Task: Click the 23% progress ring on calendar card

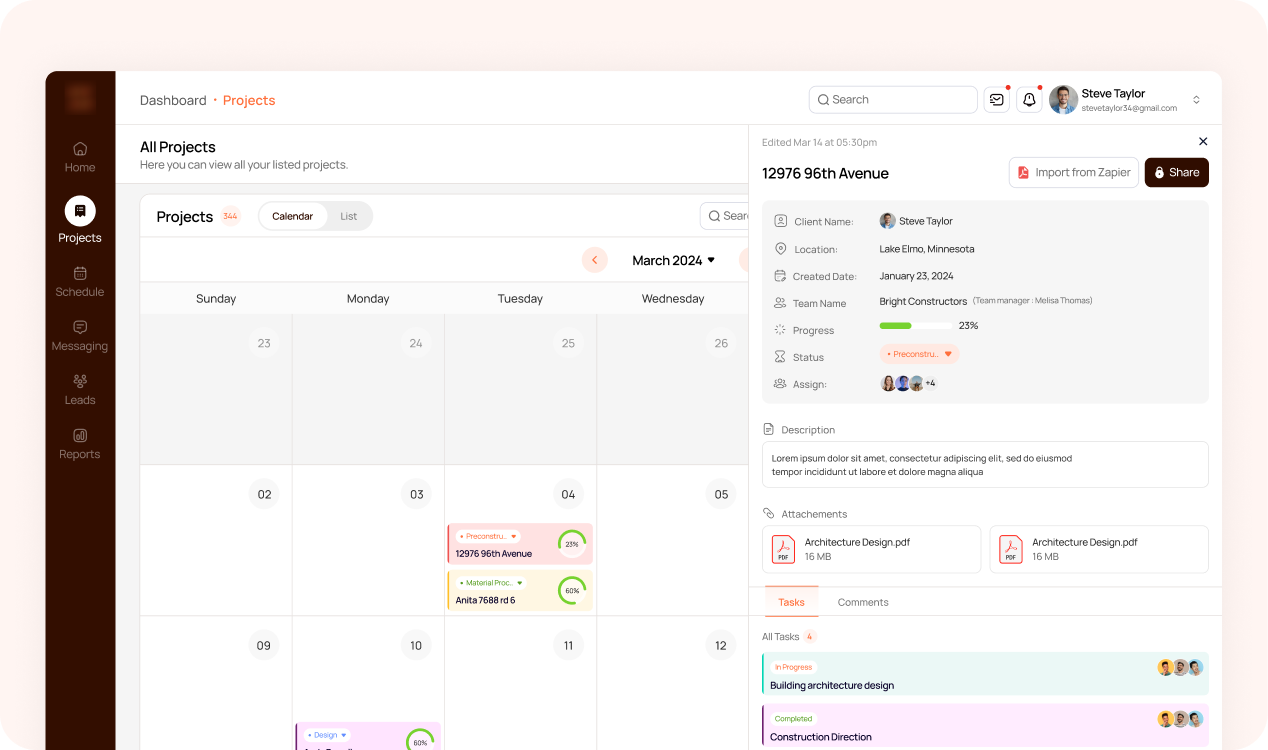Action: (572, 544)
